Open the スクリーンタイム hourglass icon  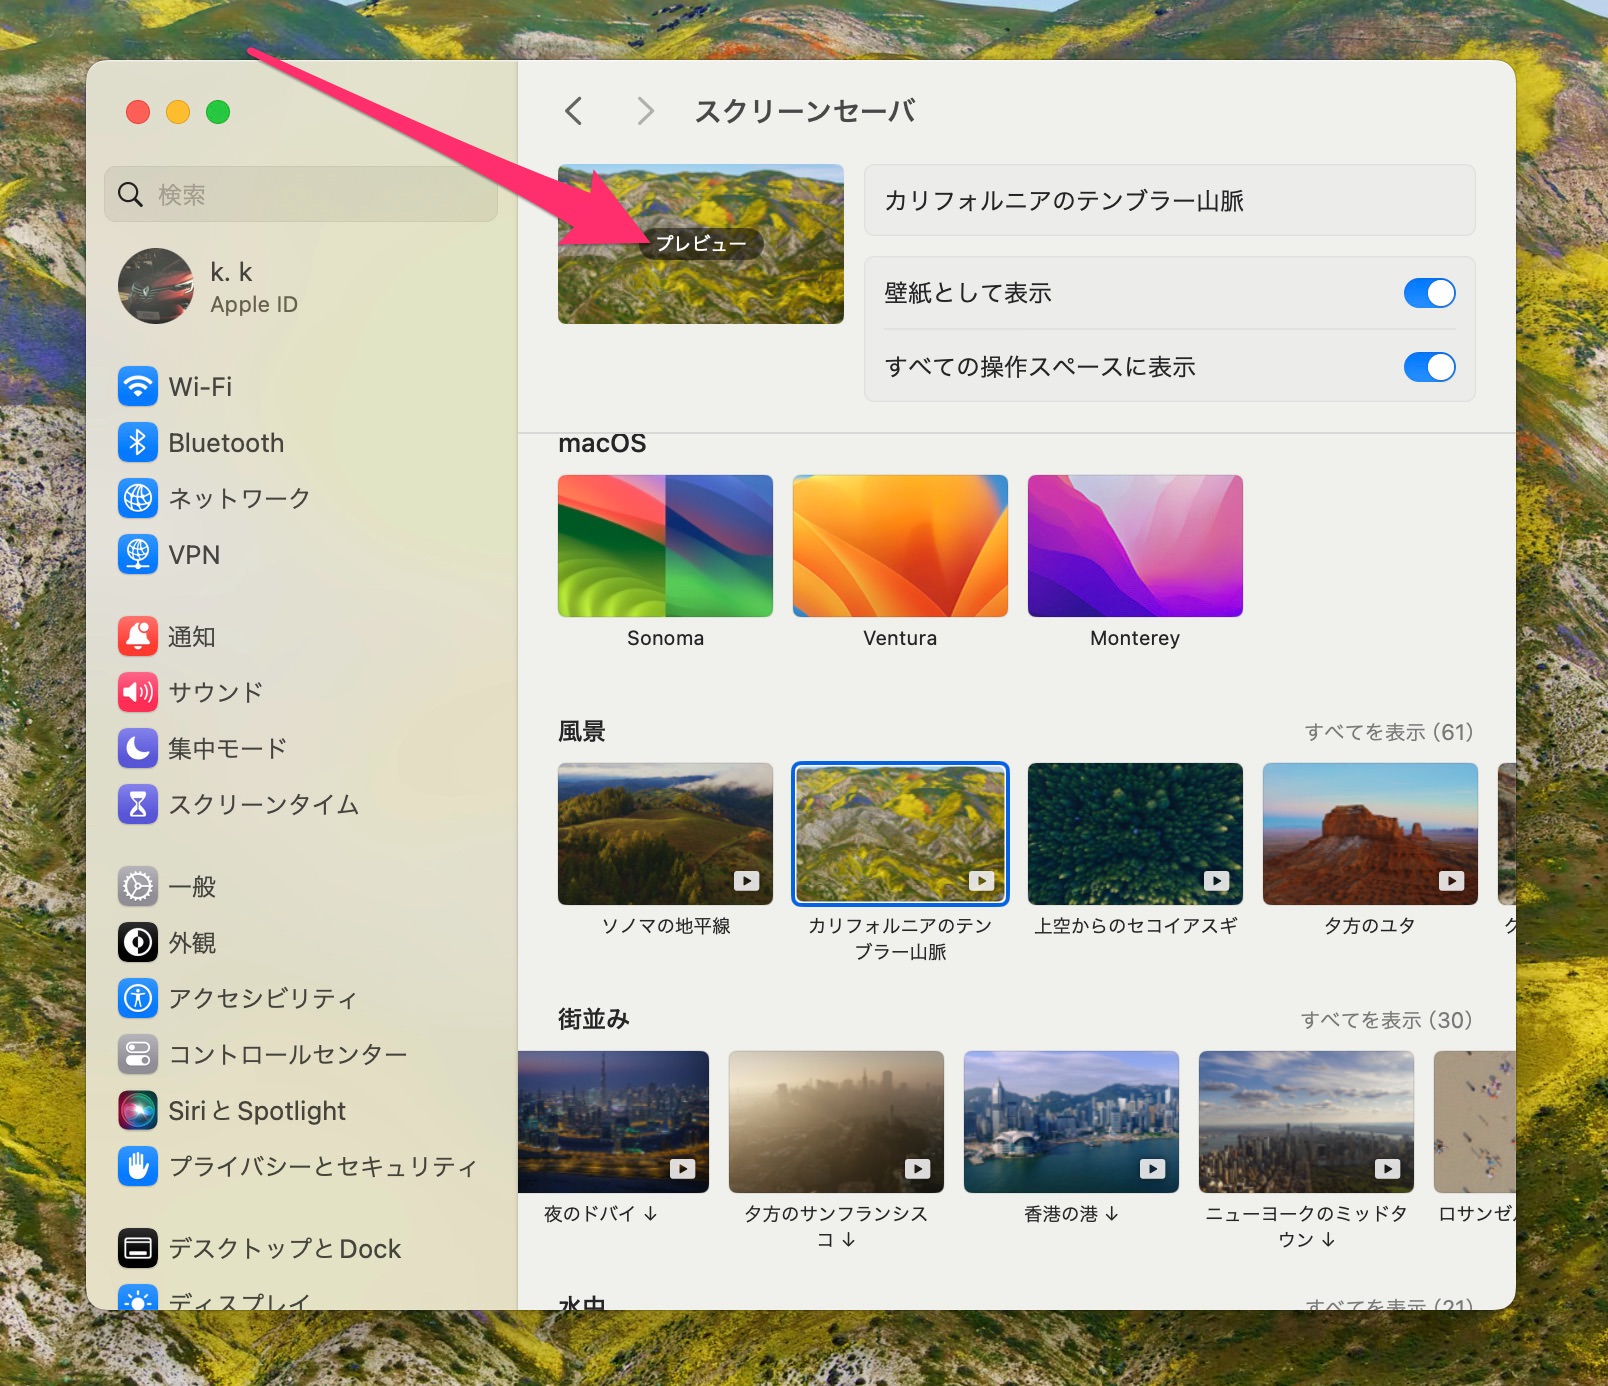click(x=138, y=804)
